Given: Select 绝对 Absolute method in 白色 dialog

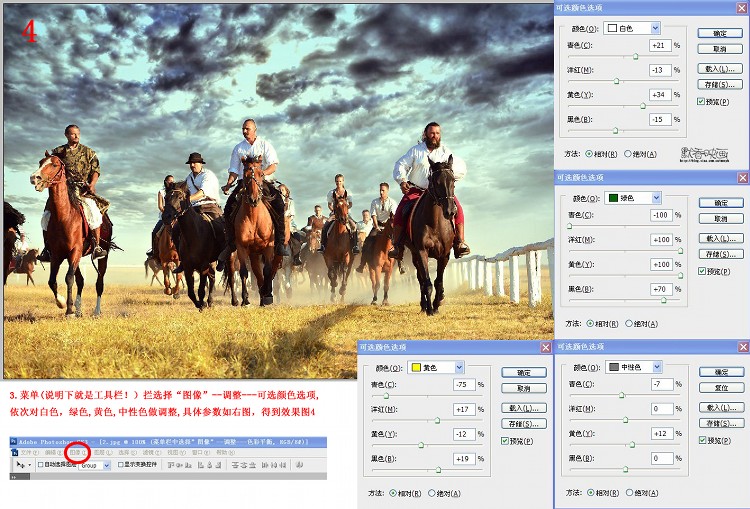Looking at the screenshot, I should pos(628,154).
